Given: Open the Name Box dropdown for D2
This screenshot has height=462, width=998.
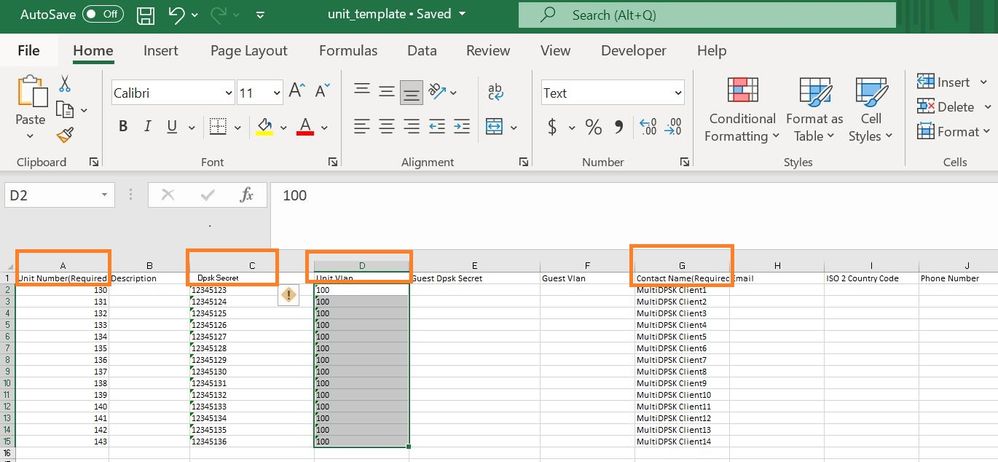Looking at the screenshot, I should (x=106, y=196).
